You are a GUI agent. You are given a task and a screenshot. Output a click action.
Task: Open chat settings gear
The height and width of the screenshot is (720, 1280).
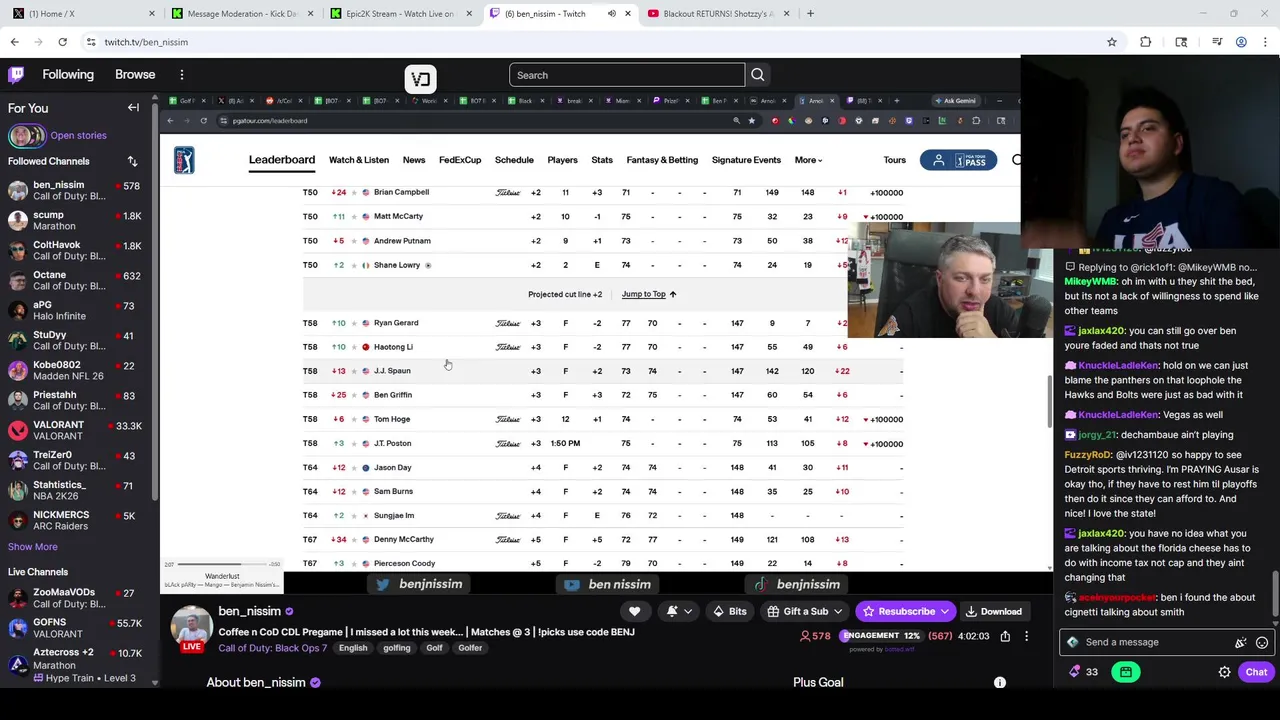tap(1224, 672)
